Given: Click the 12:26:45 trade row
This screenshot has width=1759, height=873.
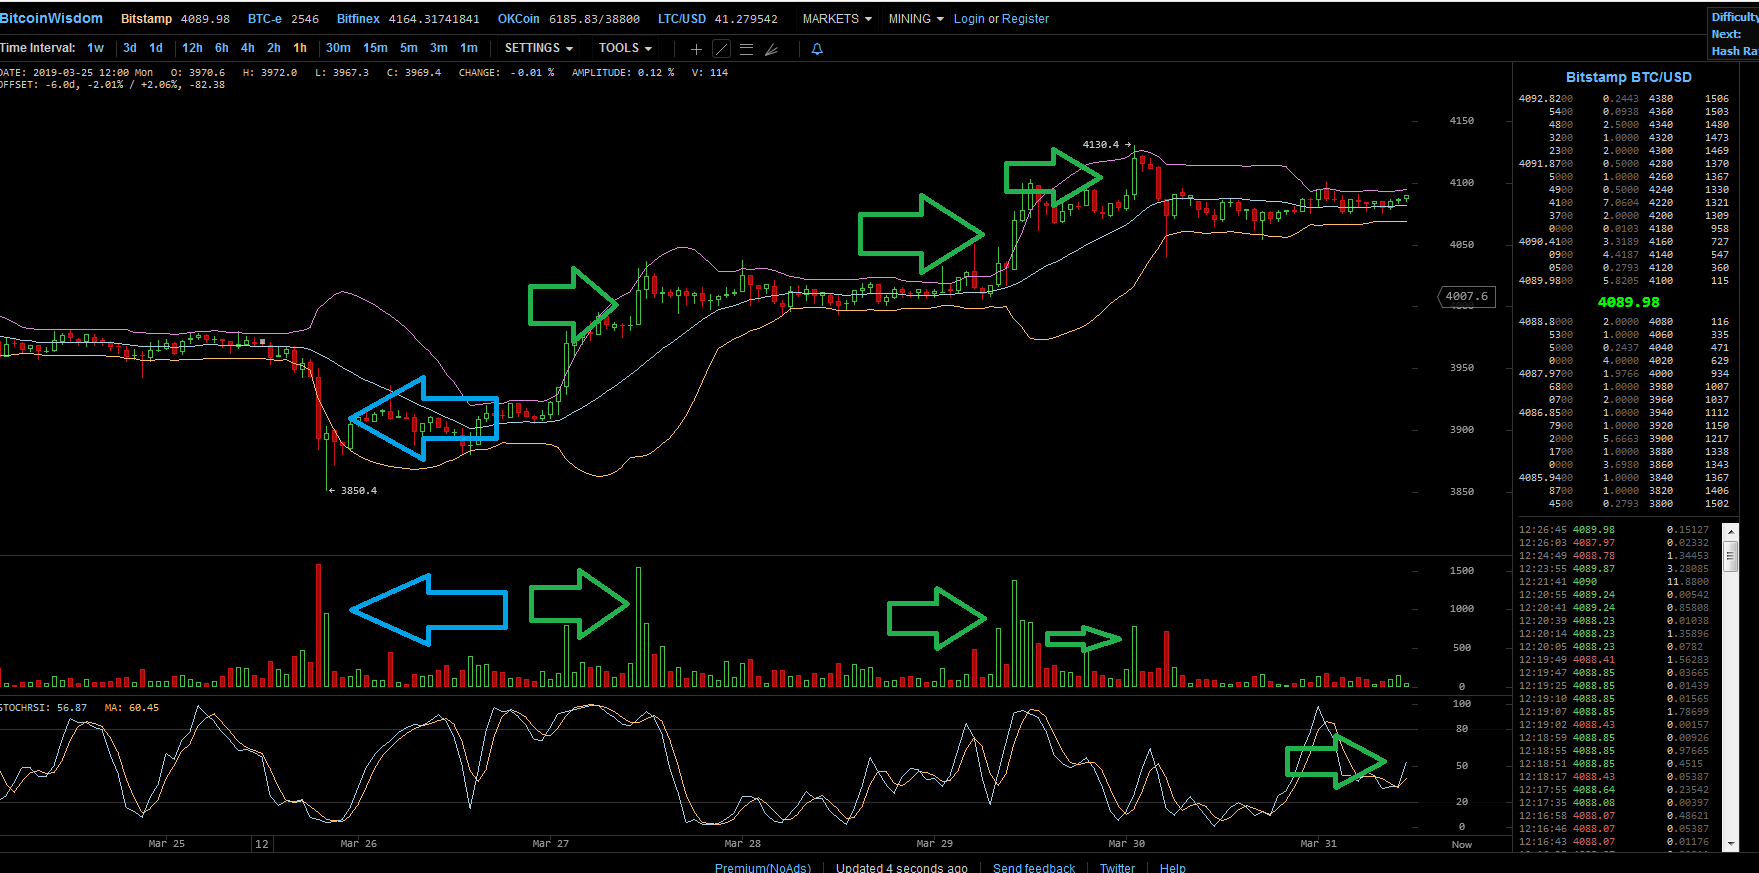Looking at the screenshot, I should coord(1614,530).
